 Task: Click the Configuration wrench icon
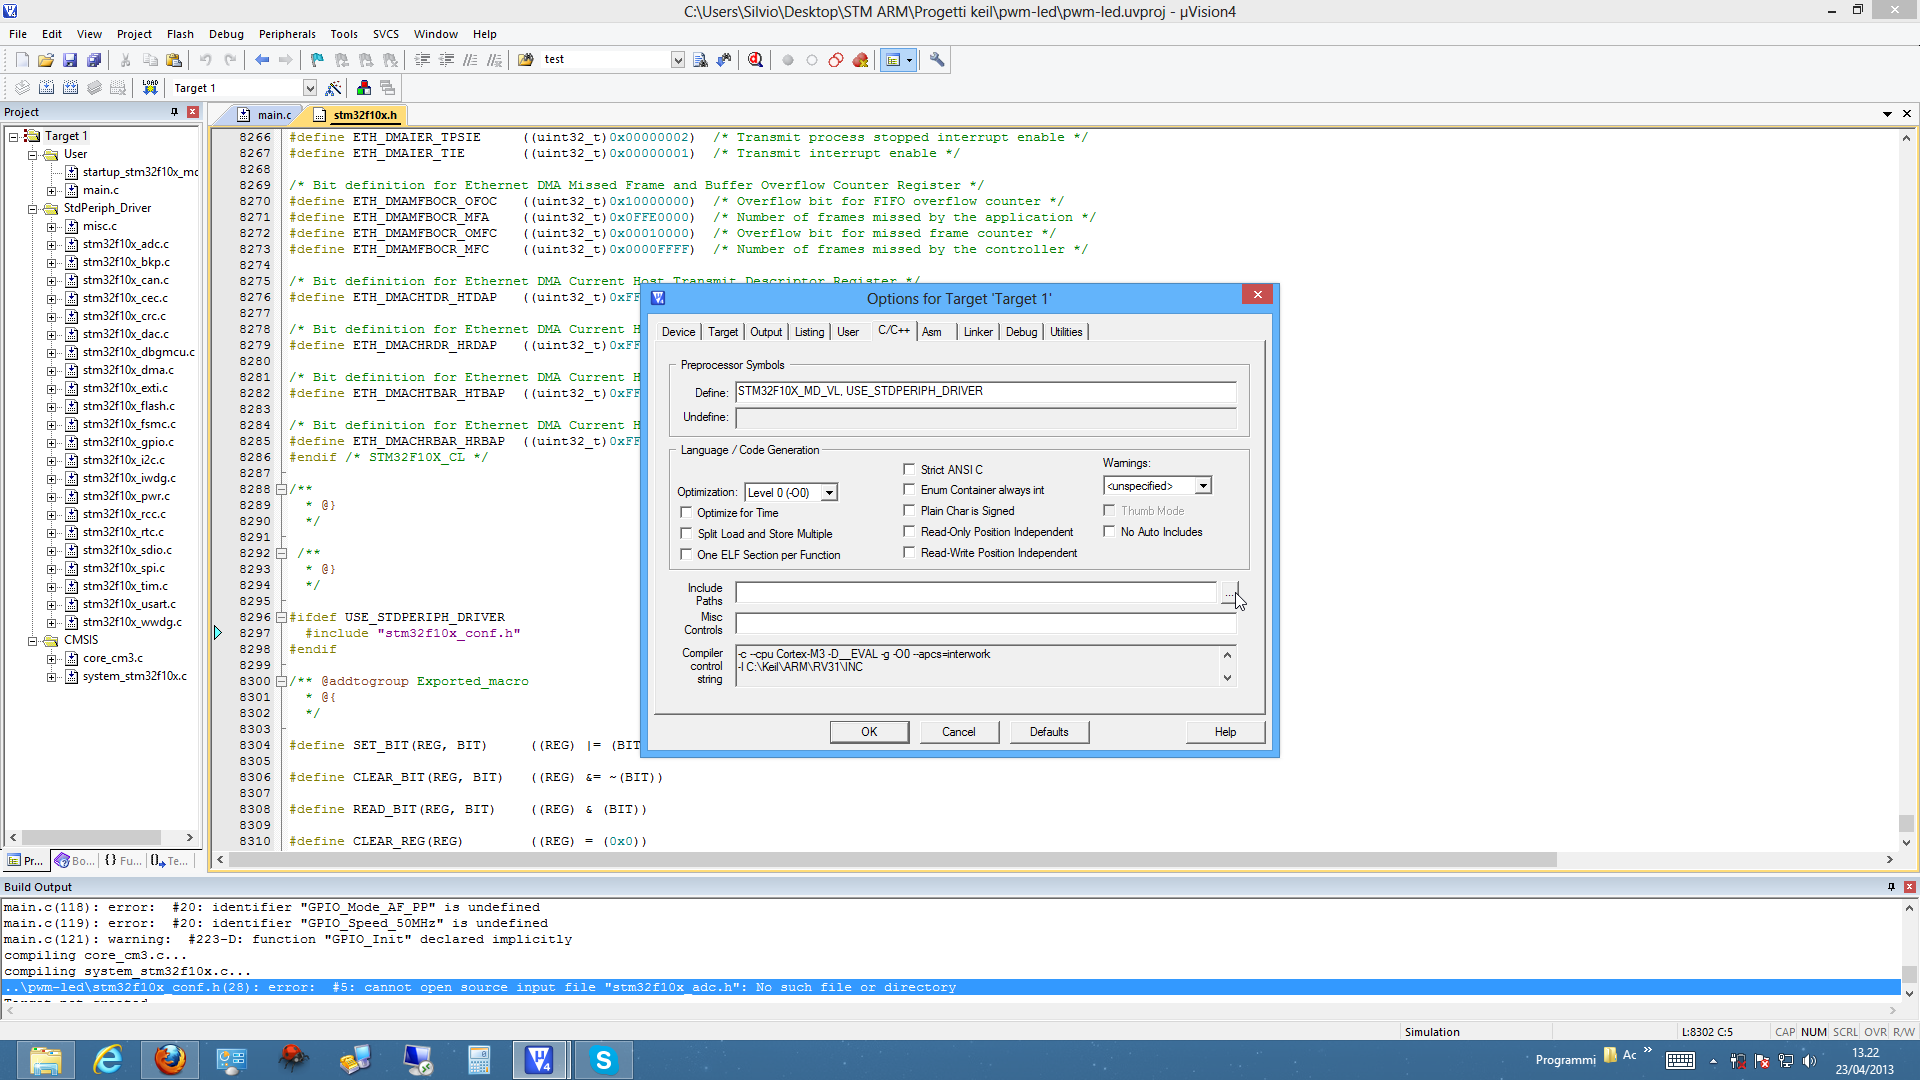click(x=937, y=60)
